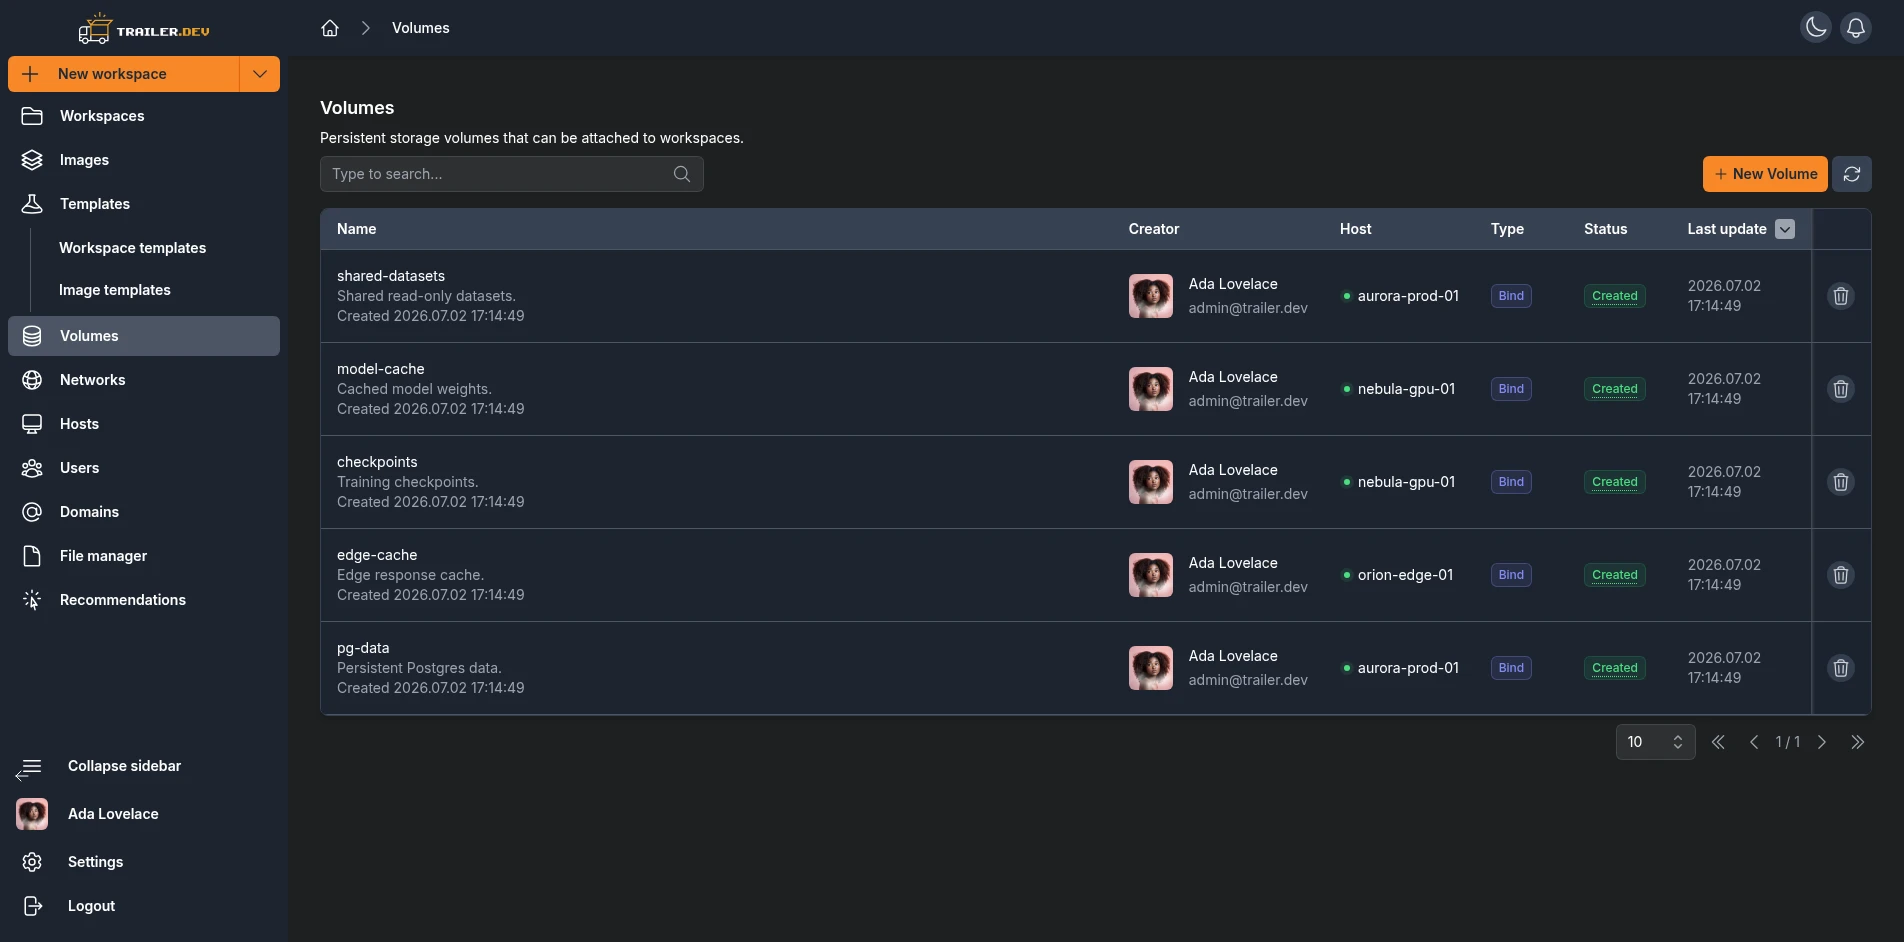The height and width of the screenshot is (942, 1904).
Task: Click the search magnifier icon
Action: coord(682,174)
